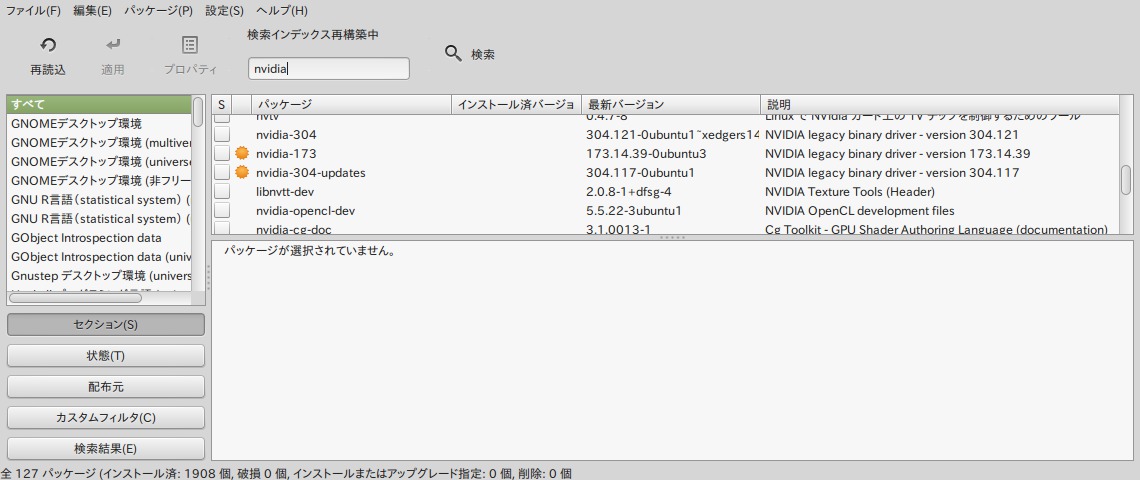1140x480 pixels.
Task: Select GNOMEデスクトップ環境 (multiverse) section
Action: (99, 143)
